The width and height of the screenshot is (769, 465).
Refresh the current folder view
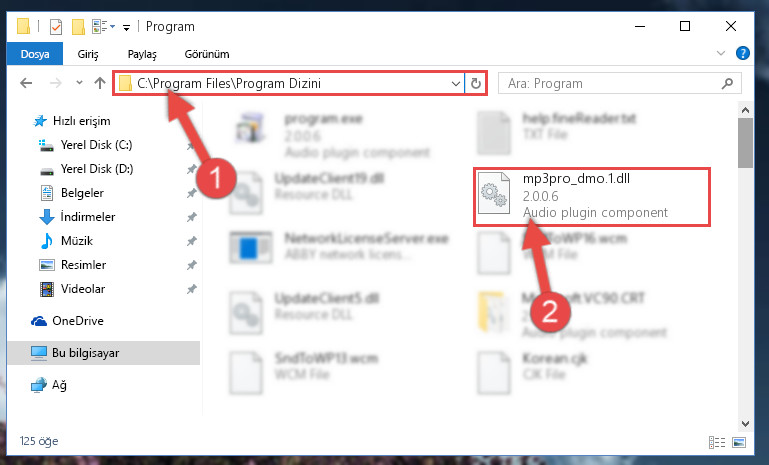click(476, 84)
